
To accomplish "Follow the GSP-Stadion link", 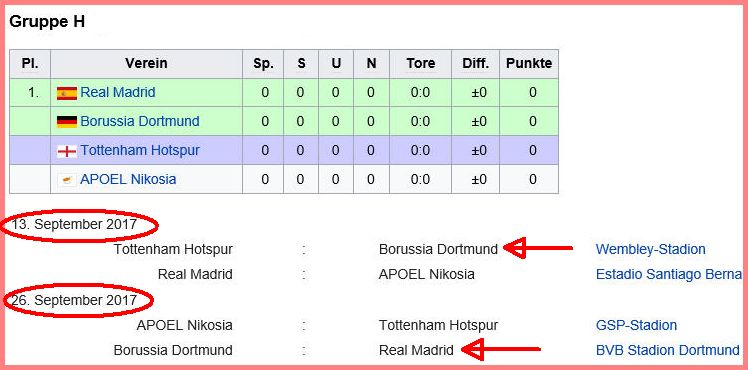I will point(636,325).
